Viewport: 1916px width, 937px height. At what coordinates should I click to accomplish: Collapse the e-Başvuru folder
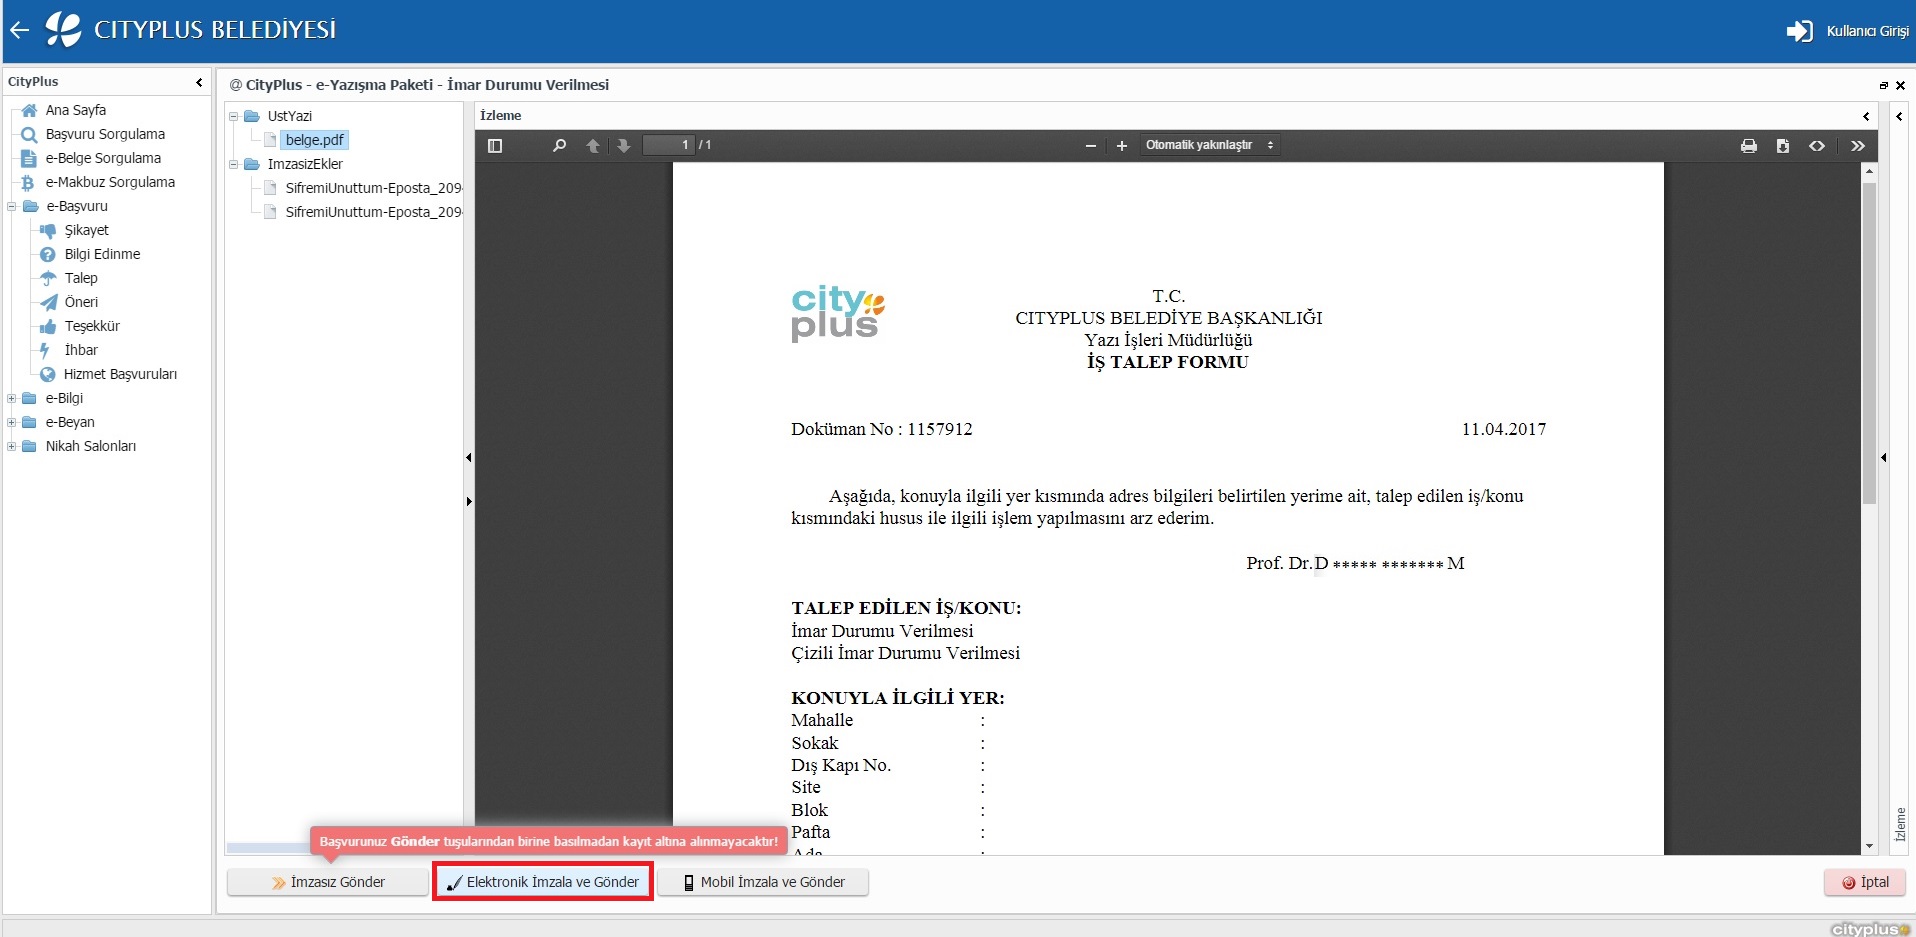click(12, 206)
